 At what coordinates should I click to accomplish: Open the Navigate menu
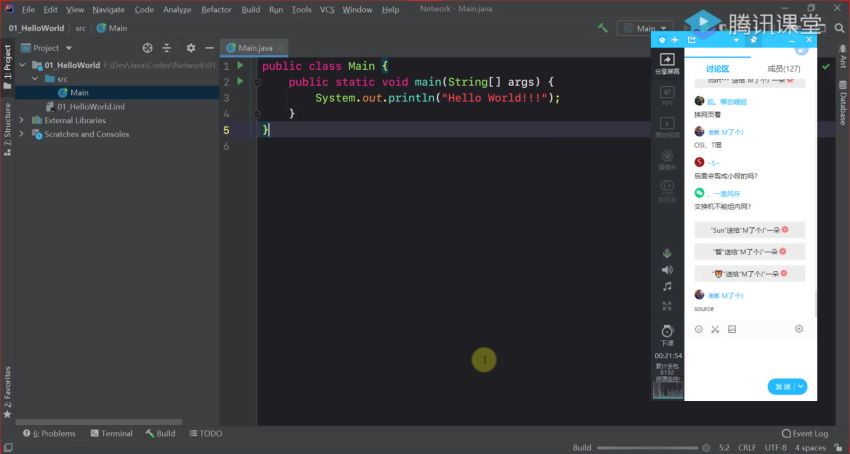[108, 10]
